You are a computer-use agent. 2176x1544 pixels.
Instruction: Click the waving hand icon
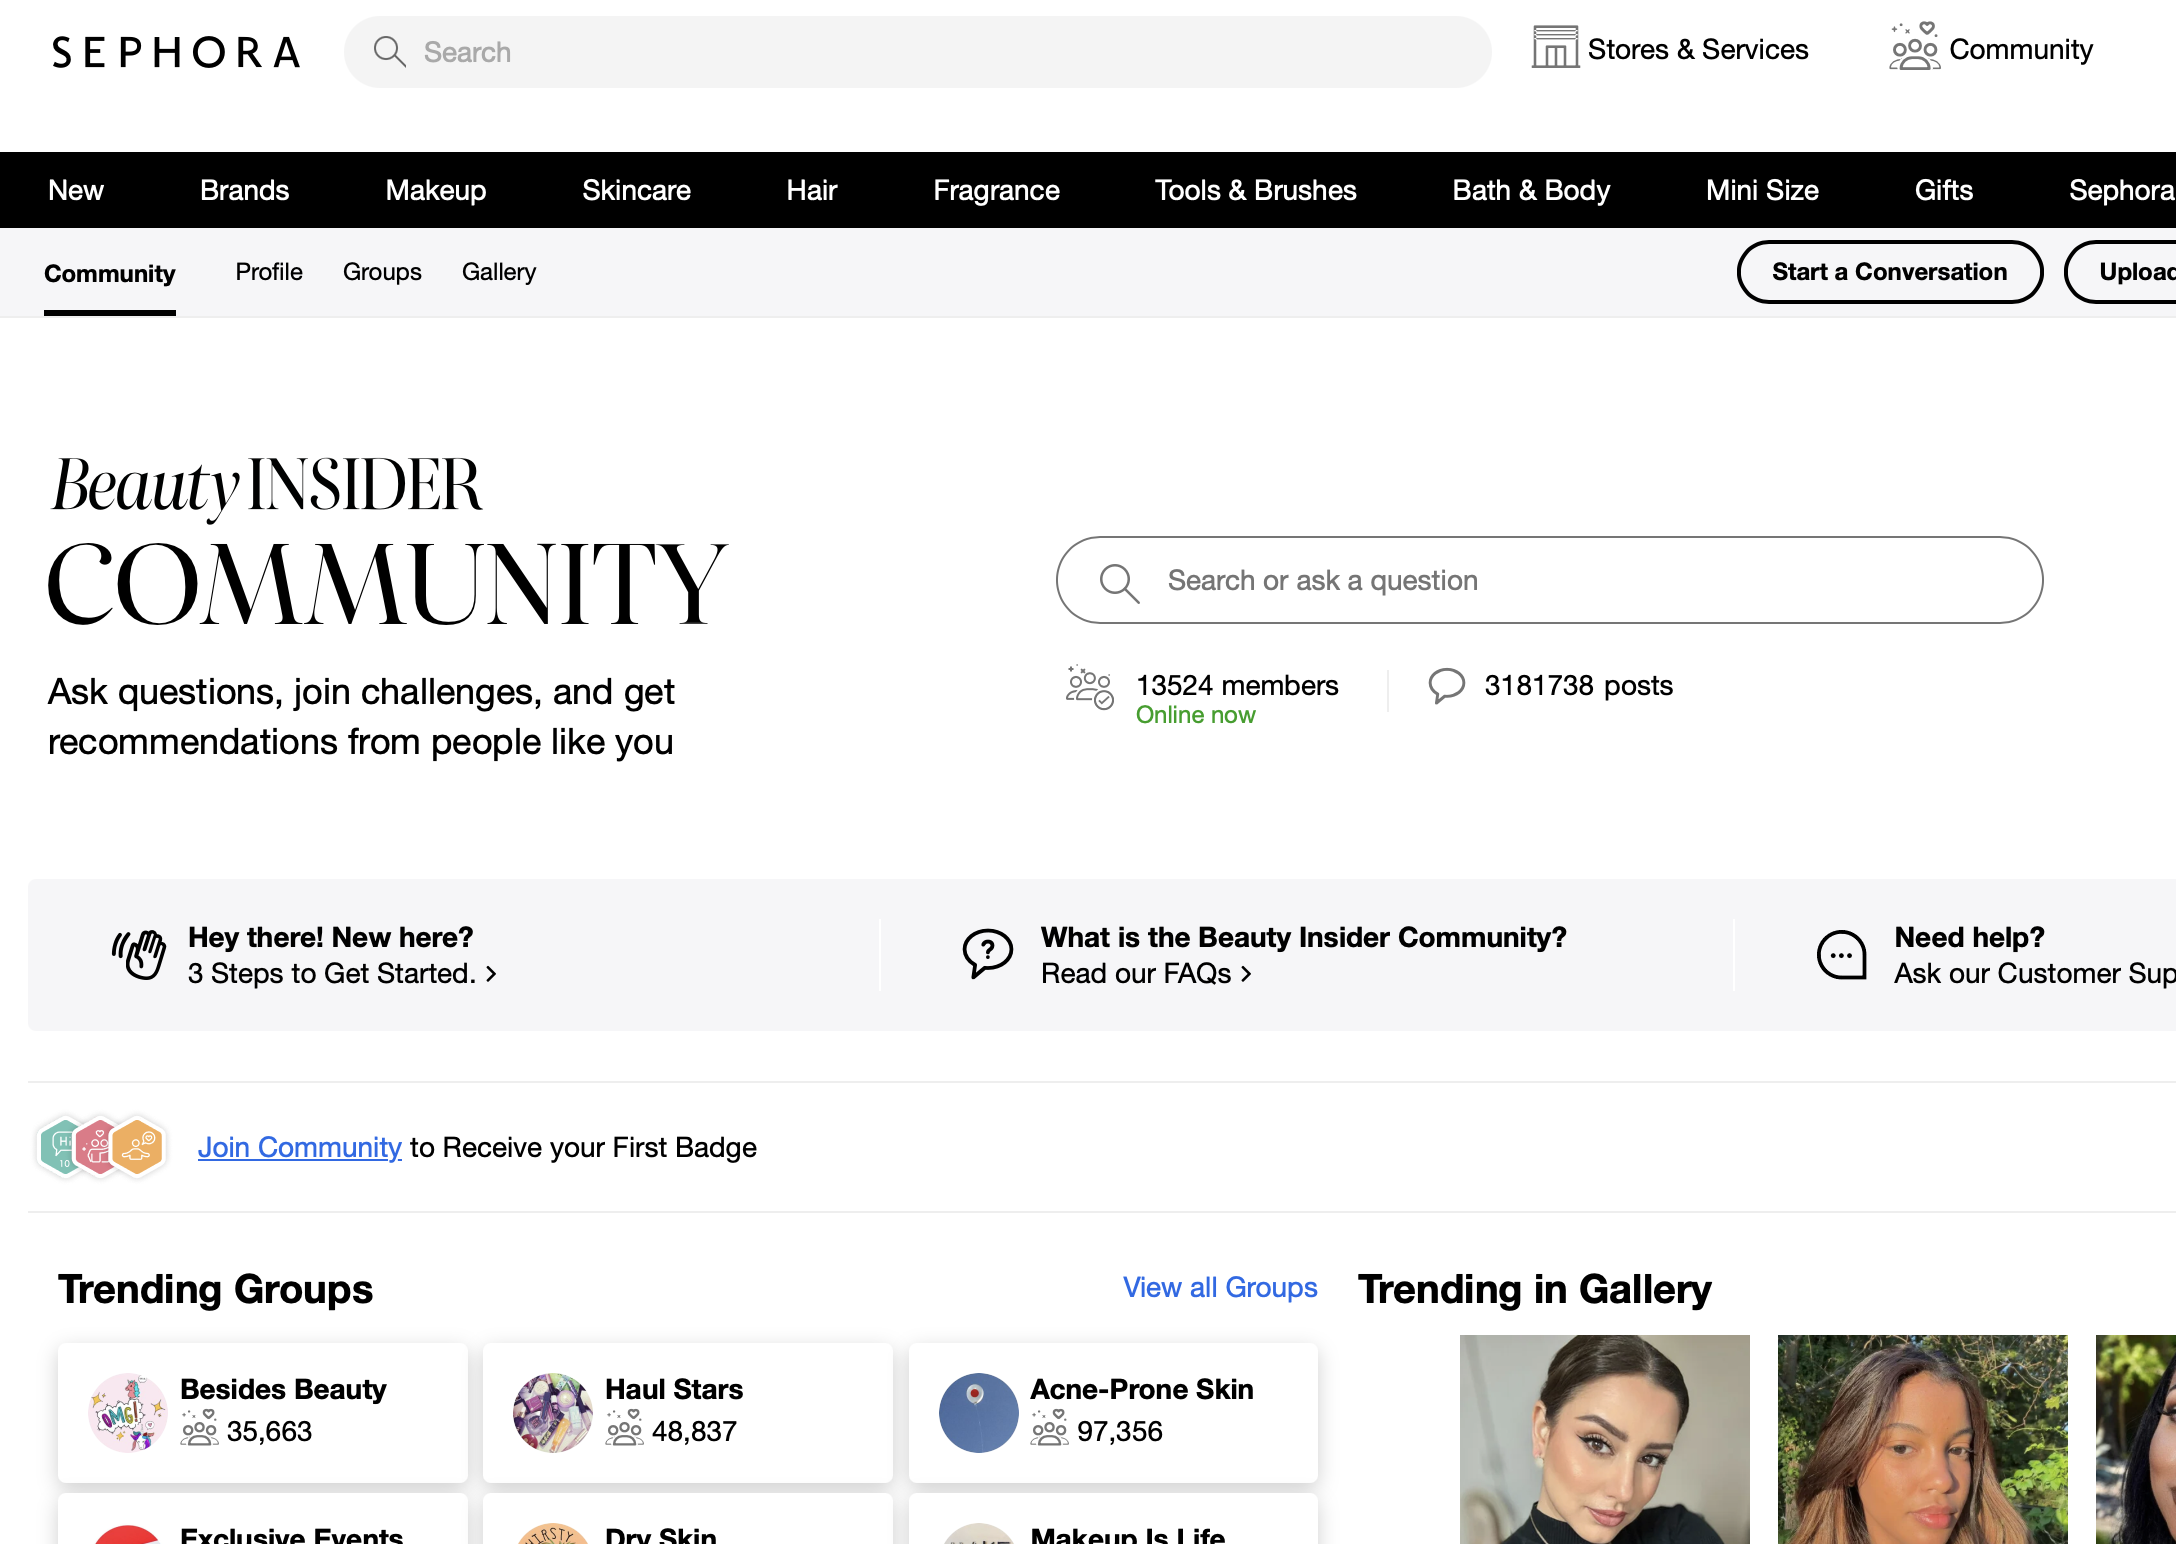click(140, 954)
